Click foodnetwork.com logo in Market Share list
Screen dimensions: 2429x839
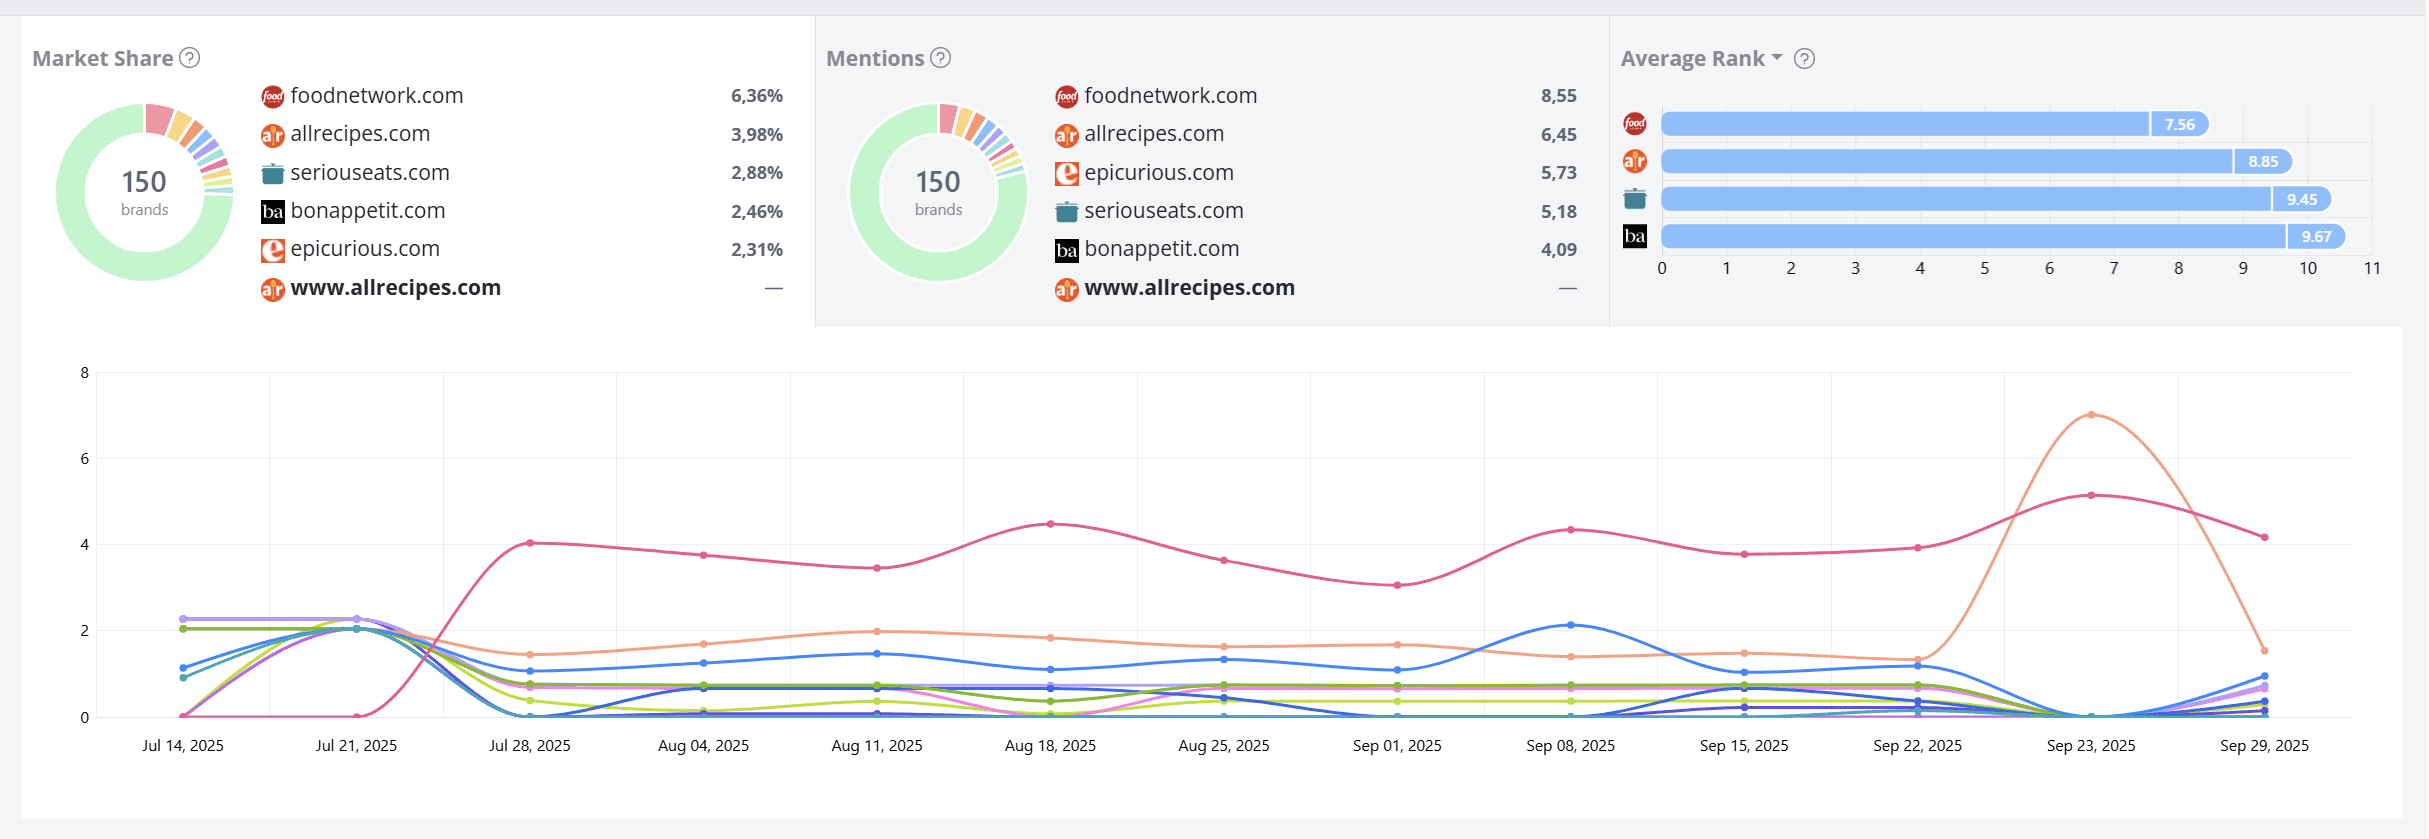[272, 97]
